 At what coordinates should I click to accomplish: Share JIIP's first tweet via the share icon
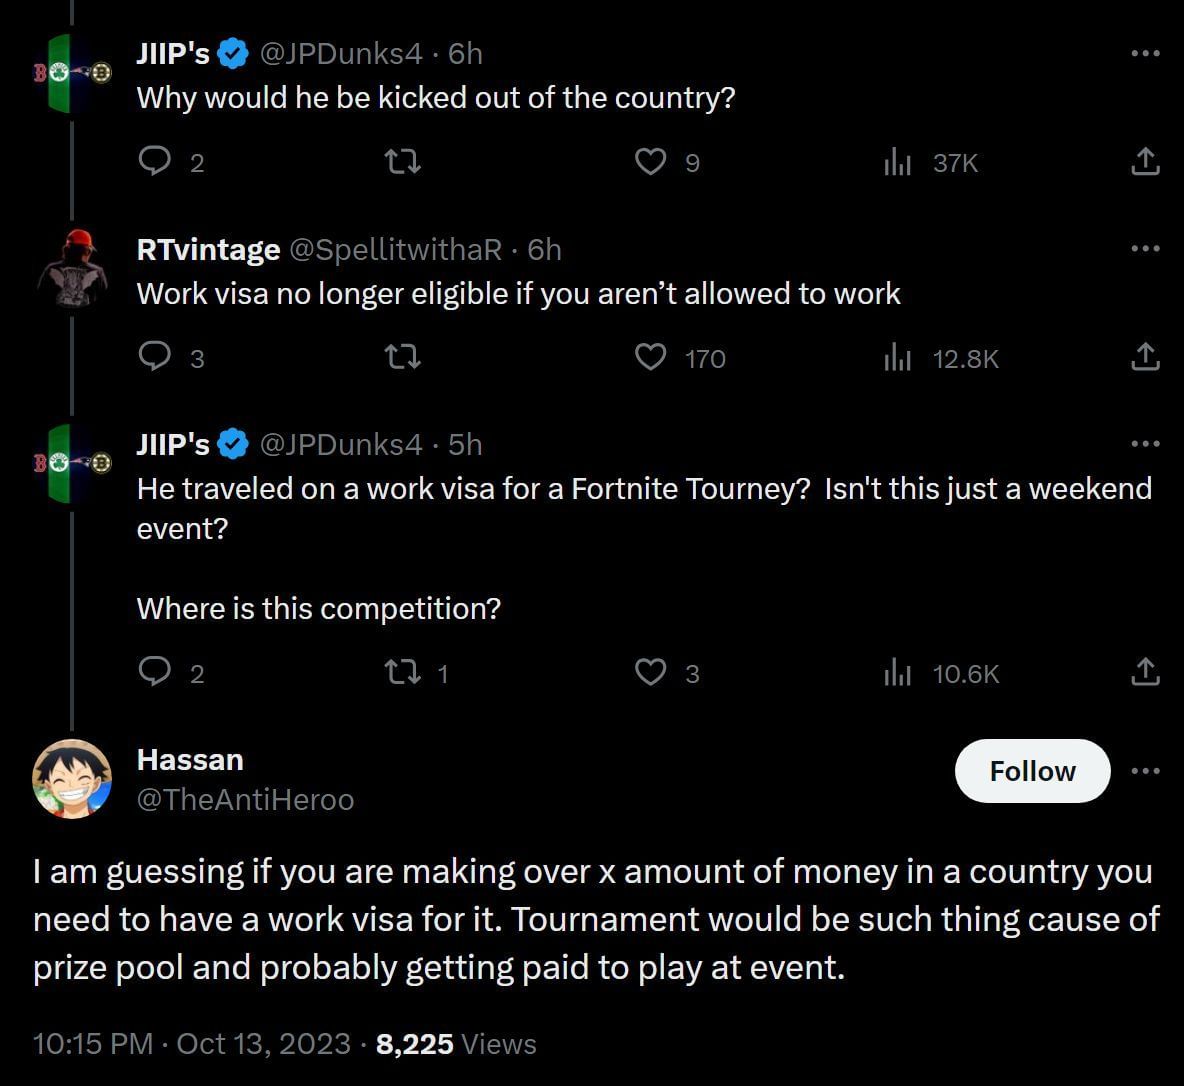coord(1145,161)
